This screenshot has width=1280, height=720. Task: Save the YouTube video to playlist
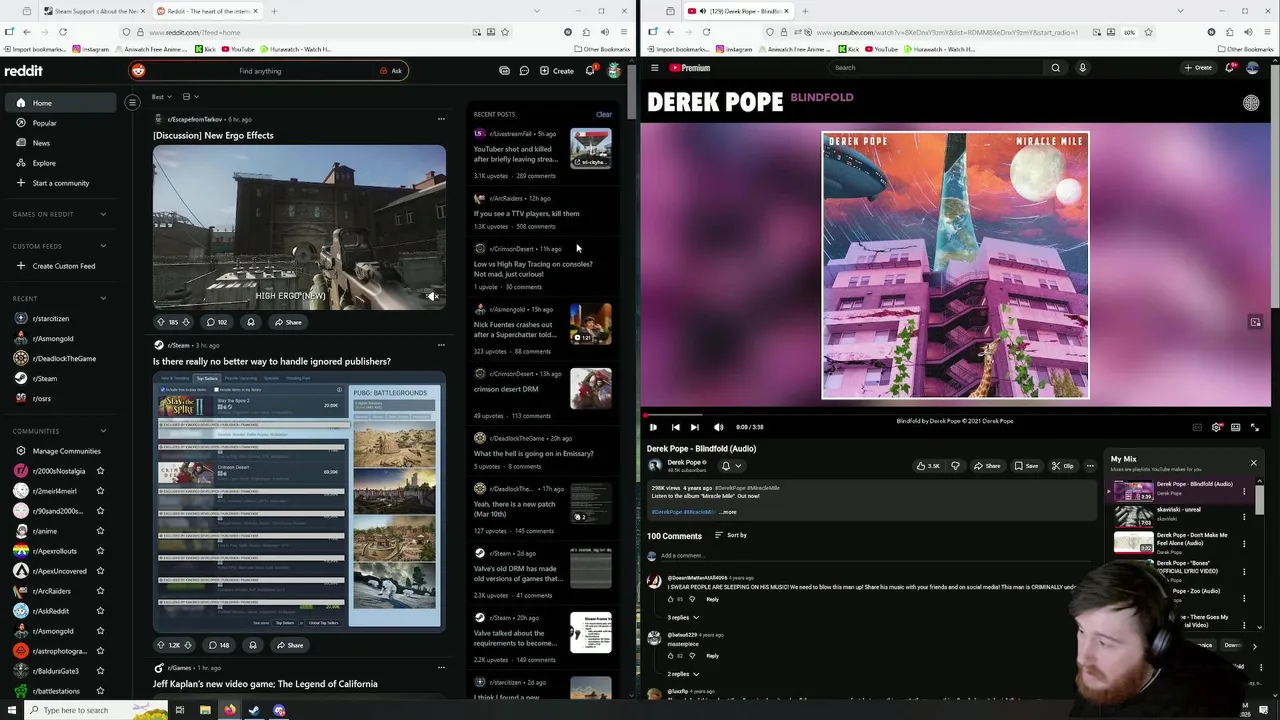pos(1026,466)
